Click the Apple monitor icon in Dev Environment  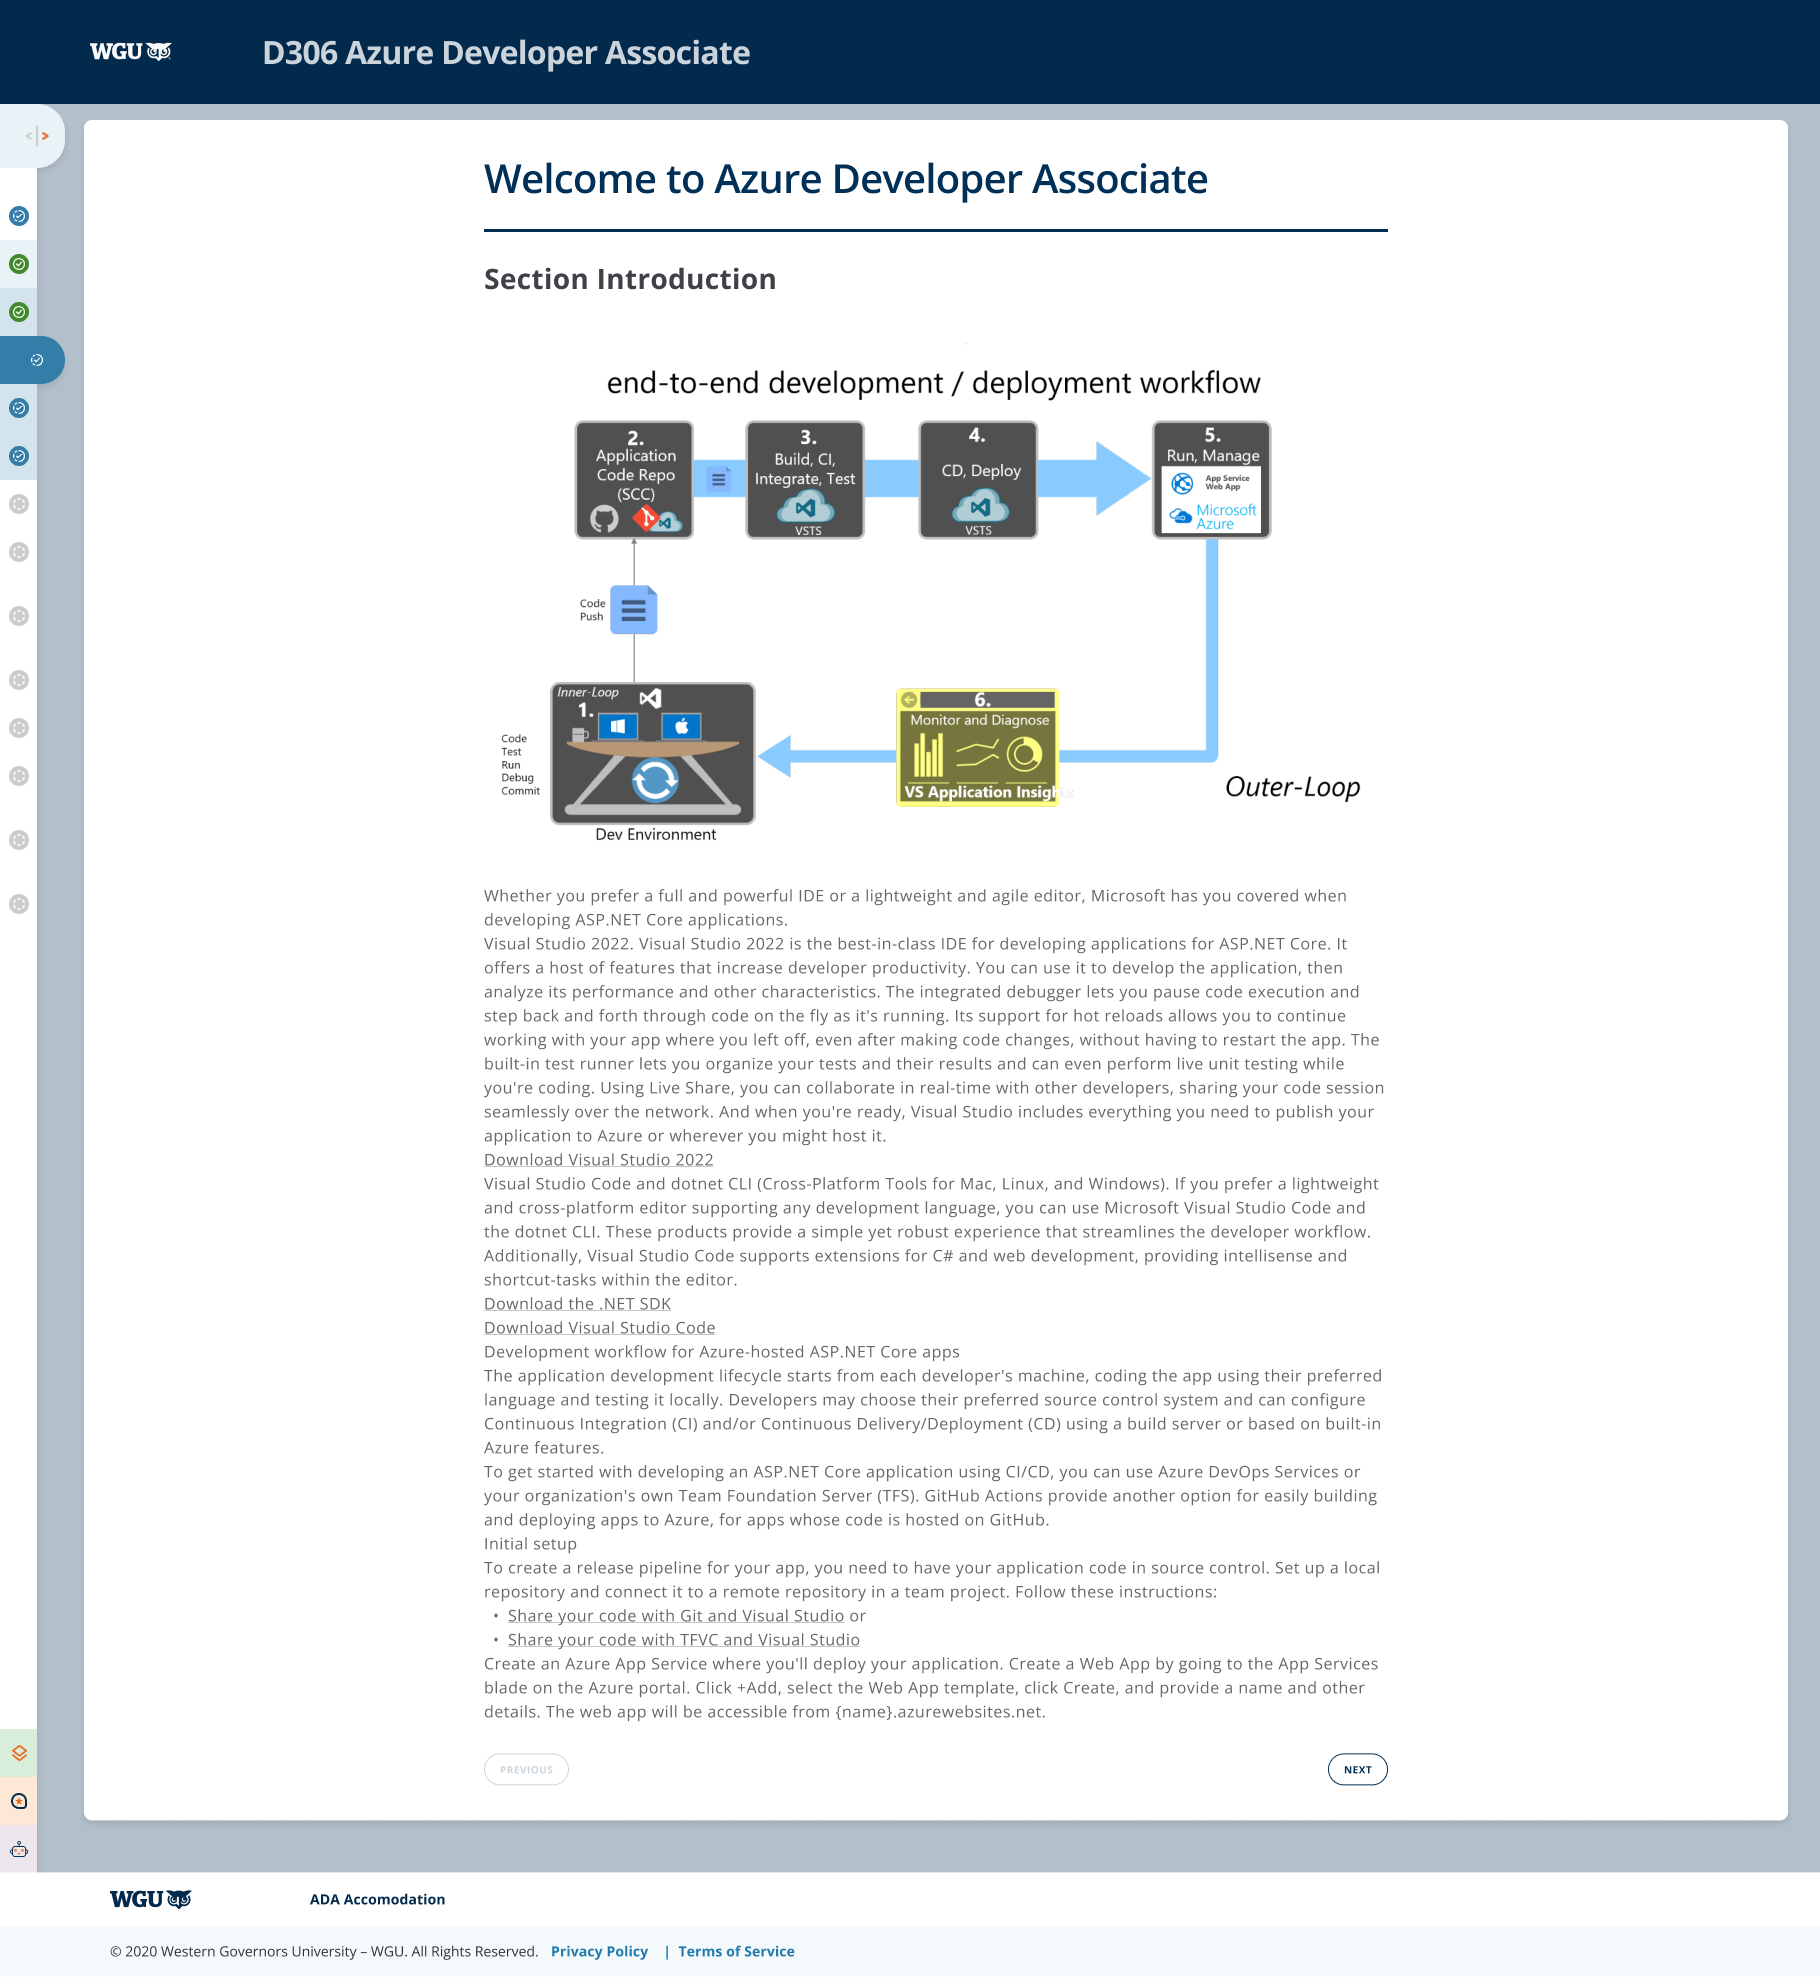(681, 726)
